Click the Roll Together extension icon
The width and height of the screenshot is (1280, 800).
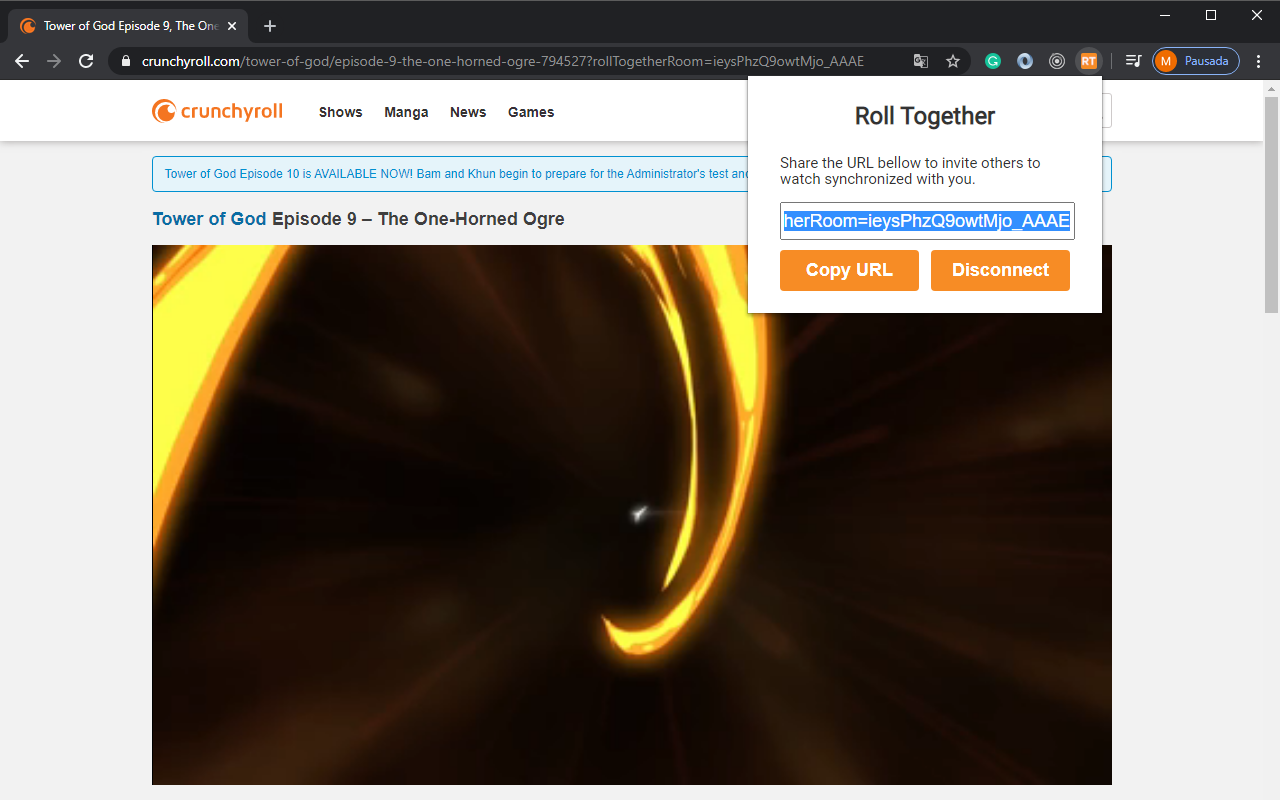(x=1088, y=61)
